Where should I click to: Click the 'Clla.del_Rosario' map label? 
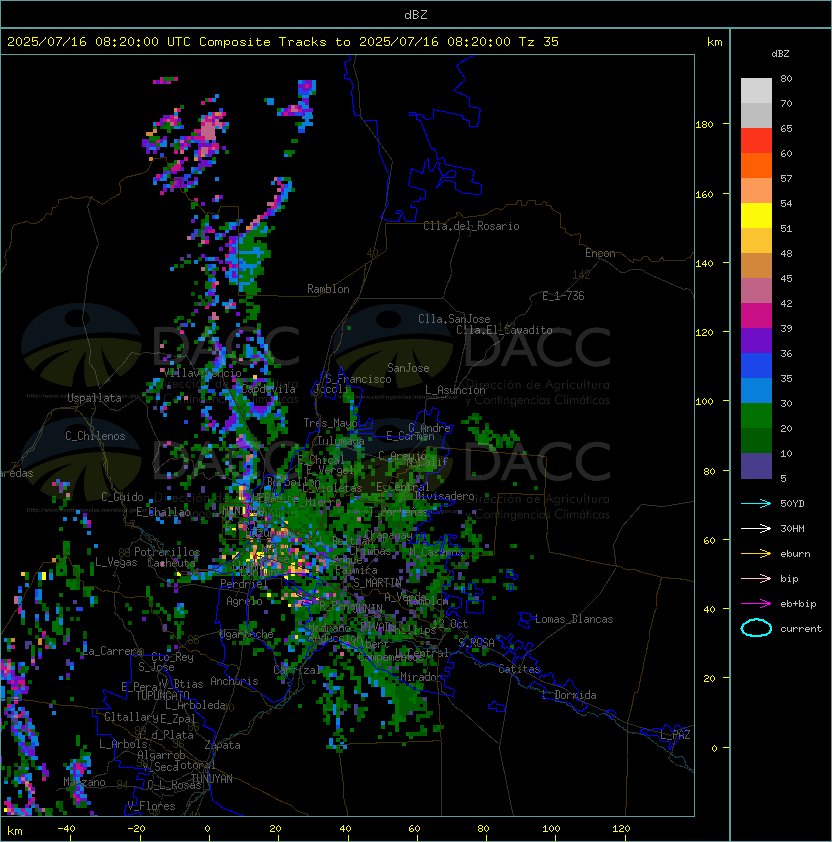click(x=471, y=226)
